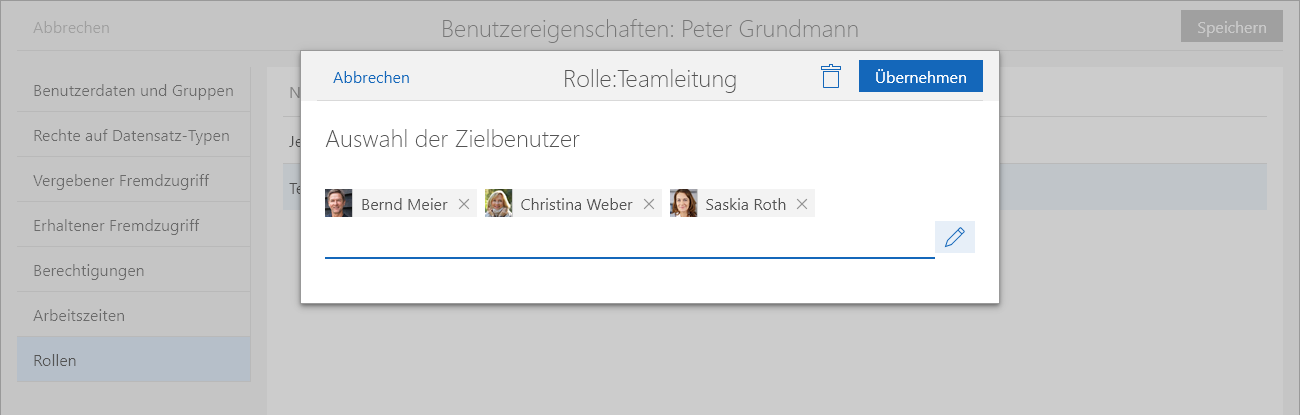
Task: Select Christina Weber's avatar picture
Action: tap(499, 204)
